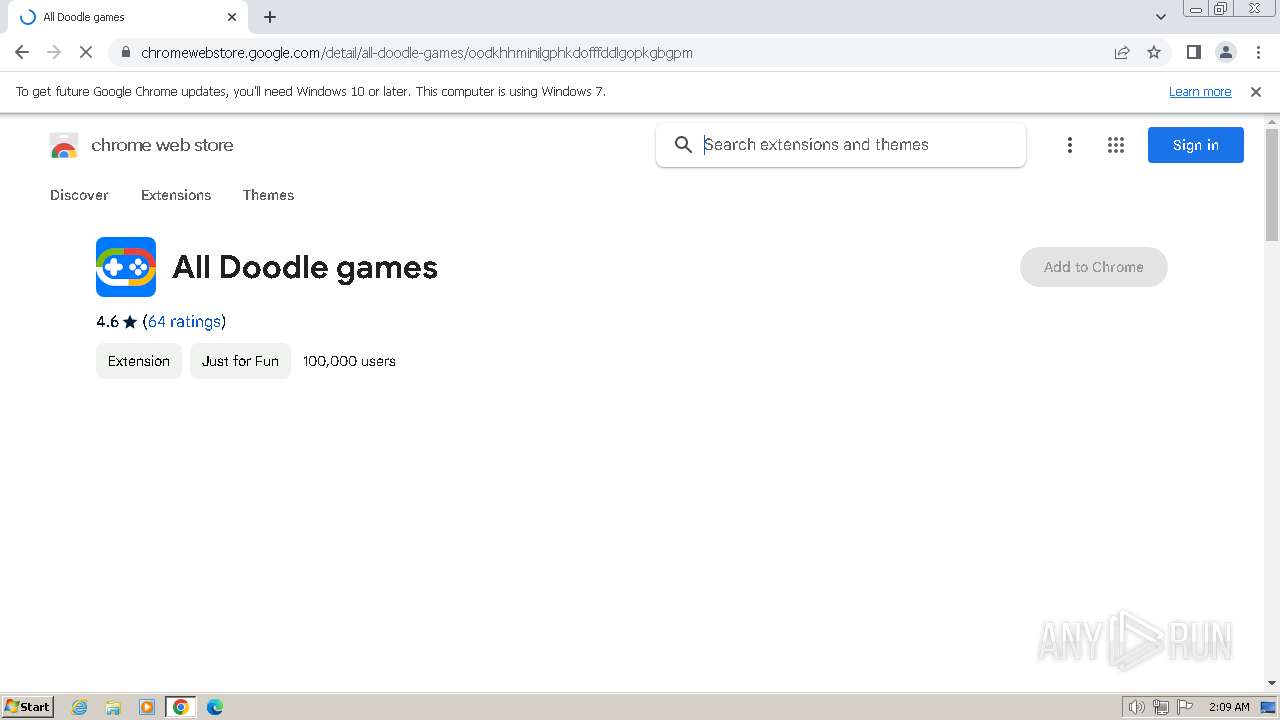Close the All Doodle games tab
The height and width of the screenshot is (720, 1280).
[232, 17]
